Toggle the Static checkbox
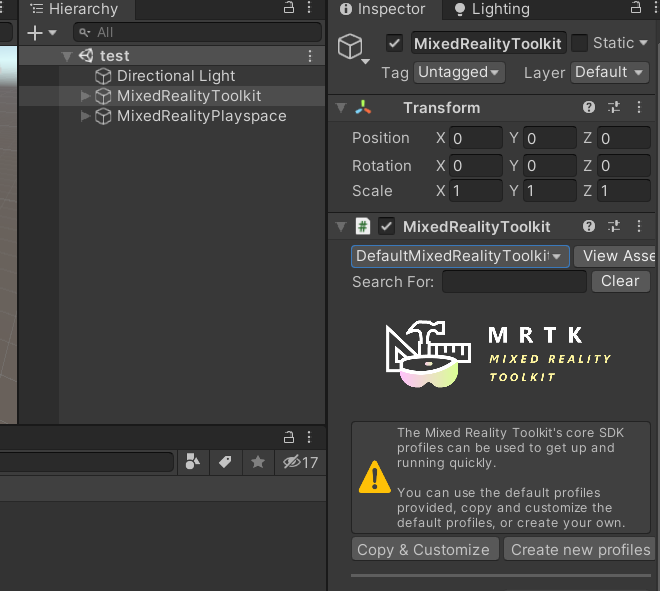Screen dimensions: 660x591 coord(579,43)
